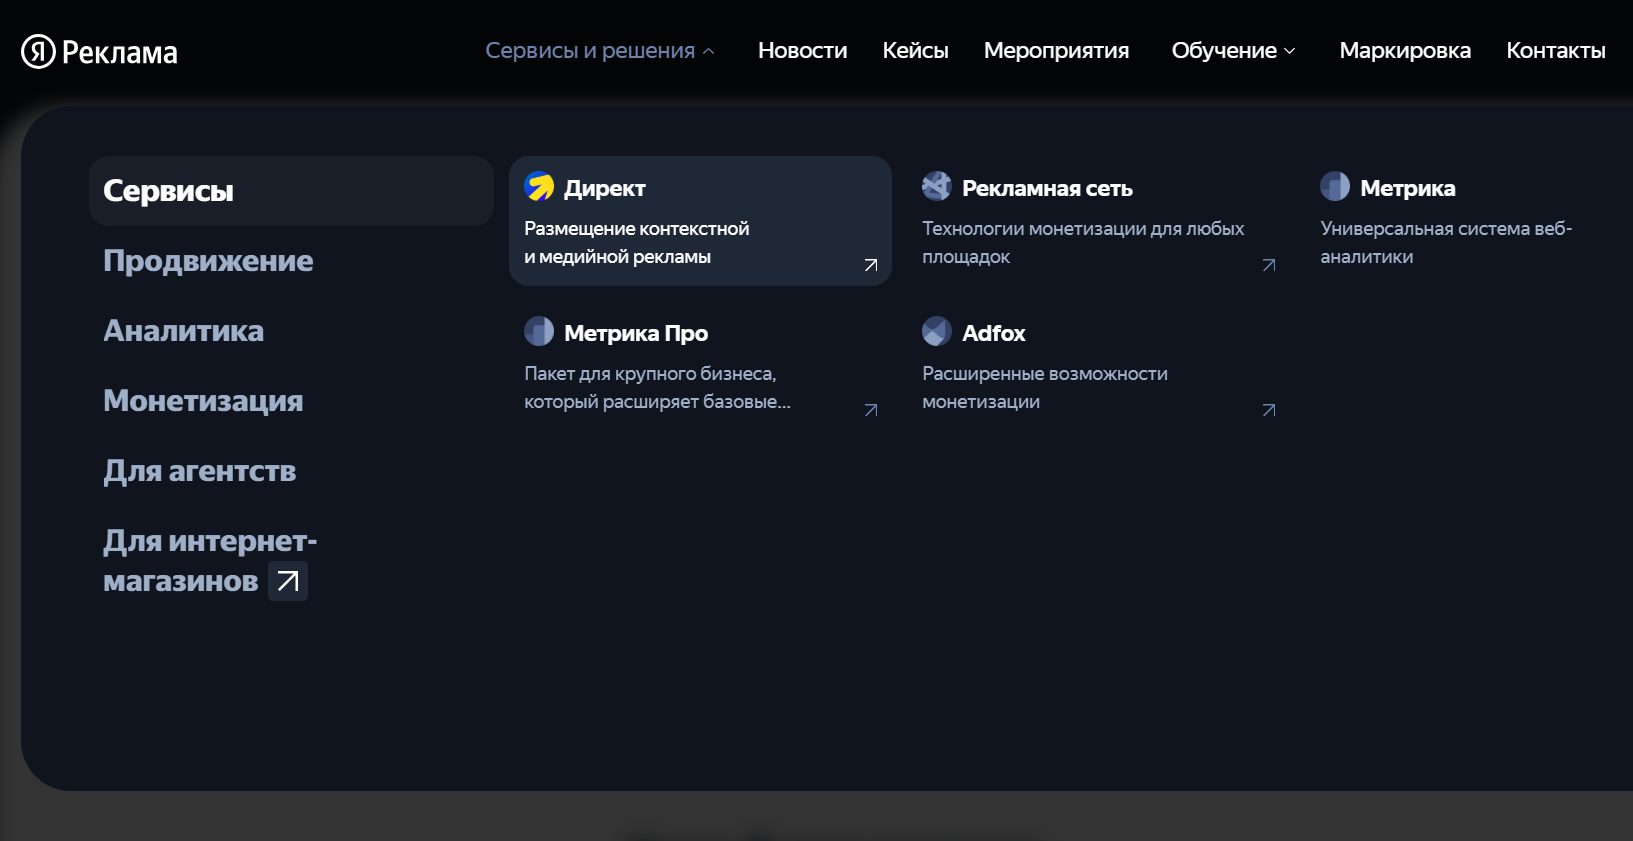Click the arrow in the Adfox card
Image resolution: width=1633 pixels, height=841 pixels.
(1268, 410)
